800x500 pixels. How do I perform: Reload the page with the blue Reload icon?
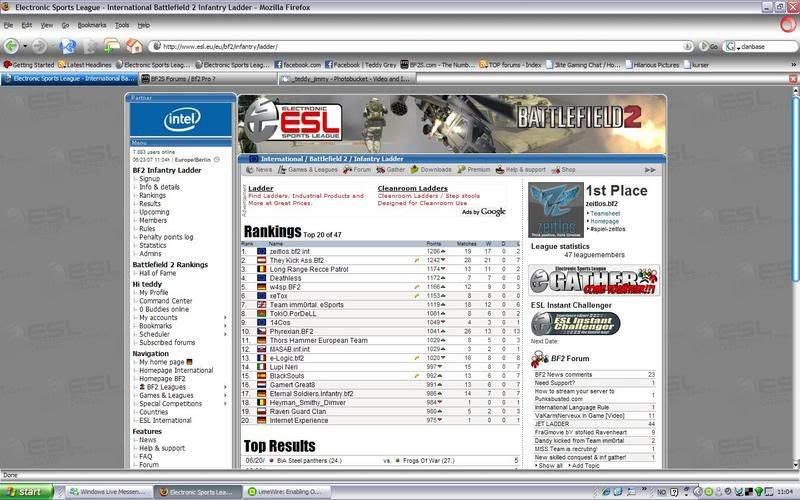(67, 46)
